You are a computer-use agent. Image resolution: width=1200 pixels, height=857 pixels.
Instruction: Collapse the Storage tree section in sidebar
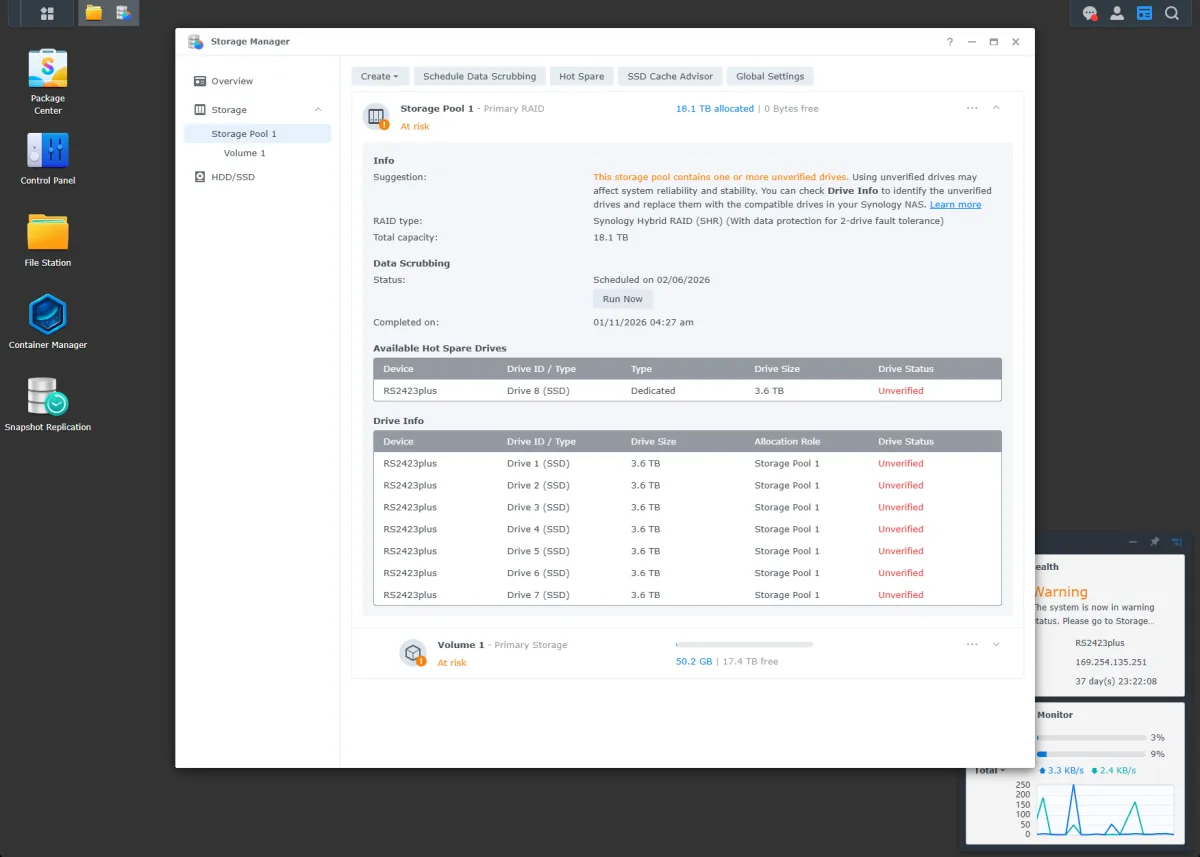tap(318, 110)
